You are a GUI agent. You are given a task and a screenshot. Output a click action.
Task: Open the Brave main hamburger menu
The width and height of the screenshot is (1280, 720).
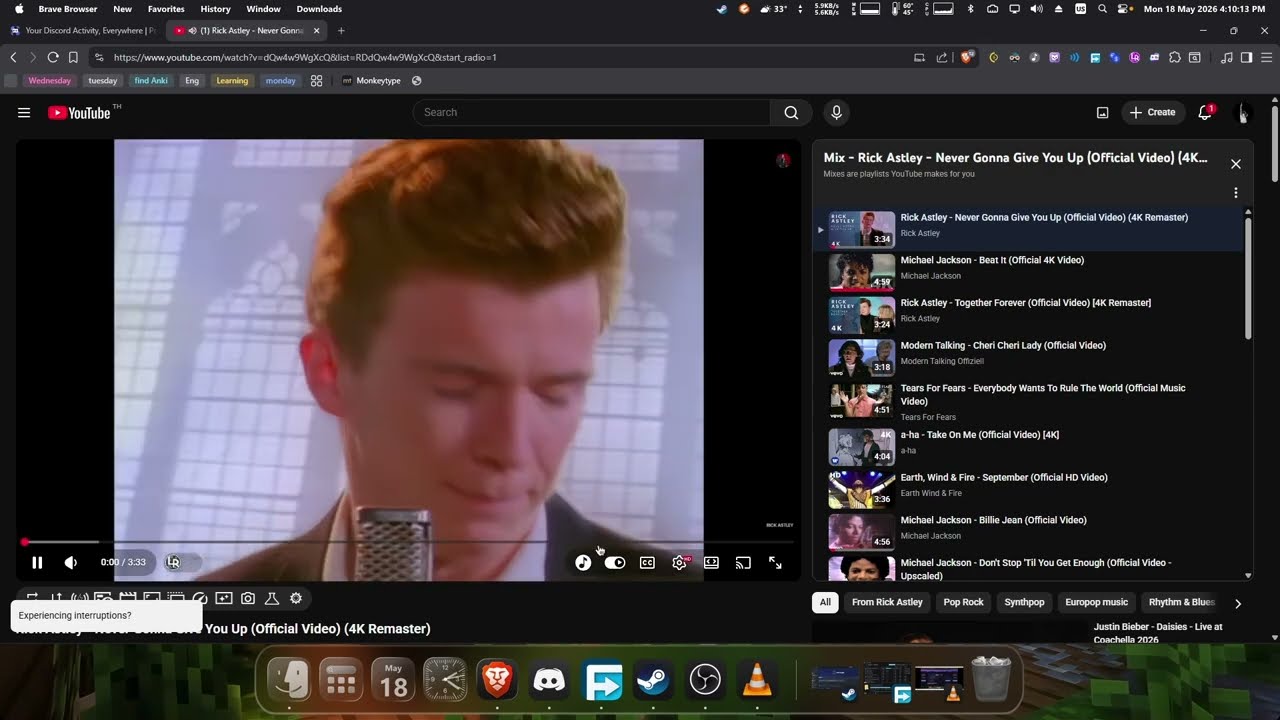pyautogui.click(x=1265, y=57)
